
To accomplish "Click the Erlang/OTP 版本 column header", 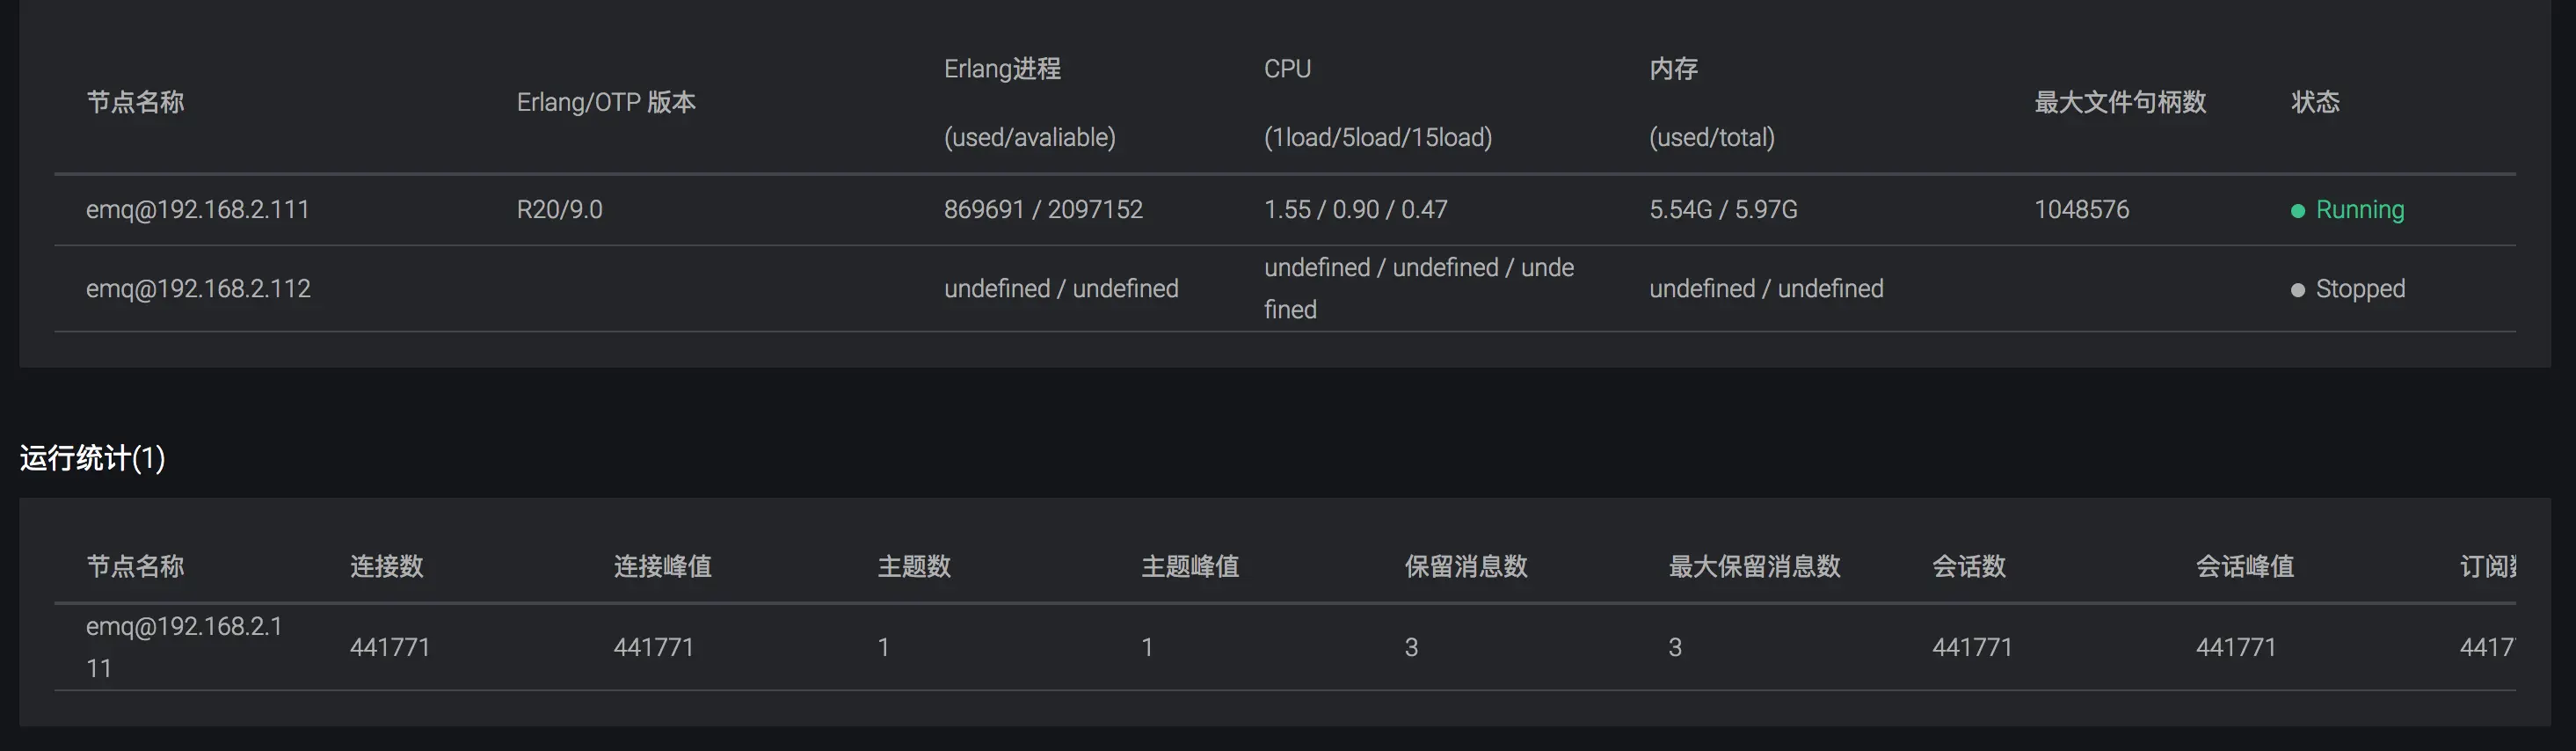I will coord(606,102).
